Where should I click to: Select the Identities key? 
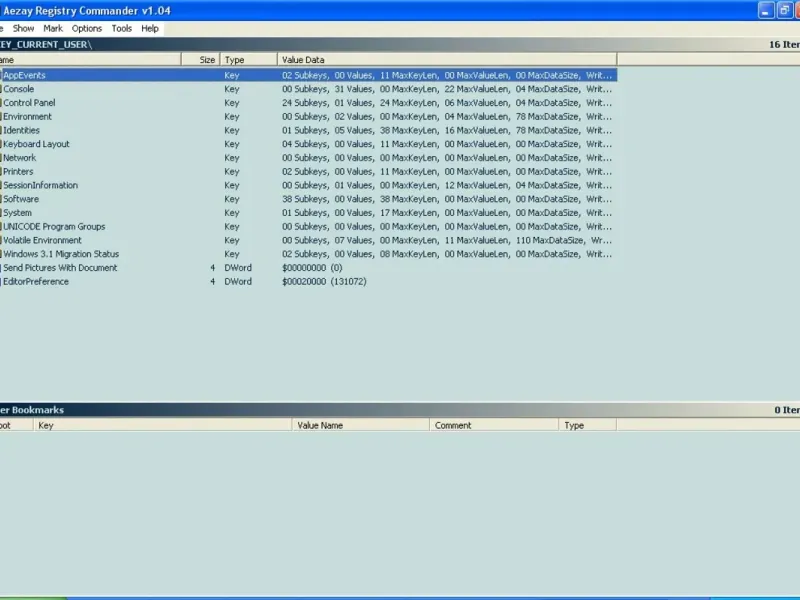21,130
